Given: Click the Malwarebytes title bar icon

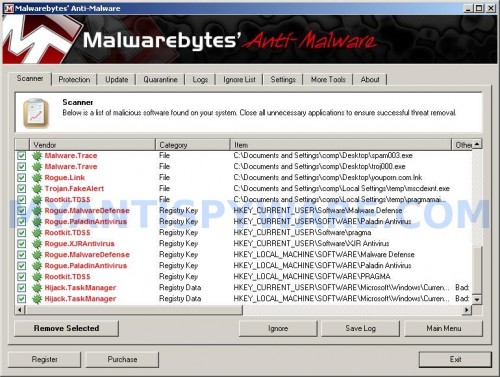Looking at the screenshot, I should pyautogui.click(x=9, y=8).
